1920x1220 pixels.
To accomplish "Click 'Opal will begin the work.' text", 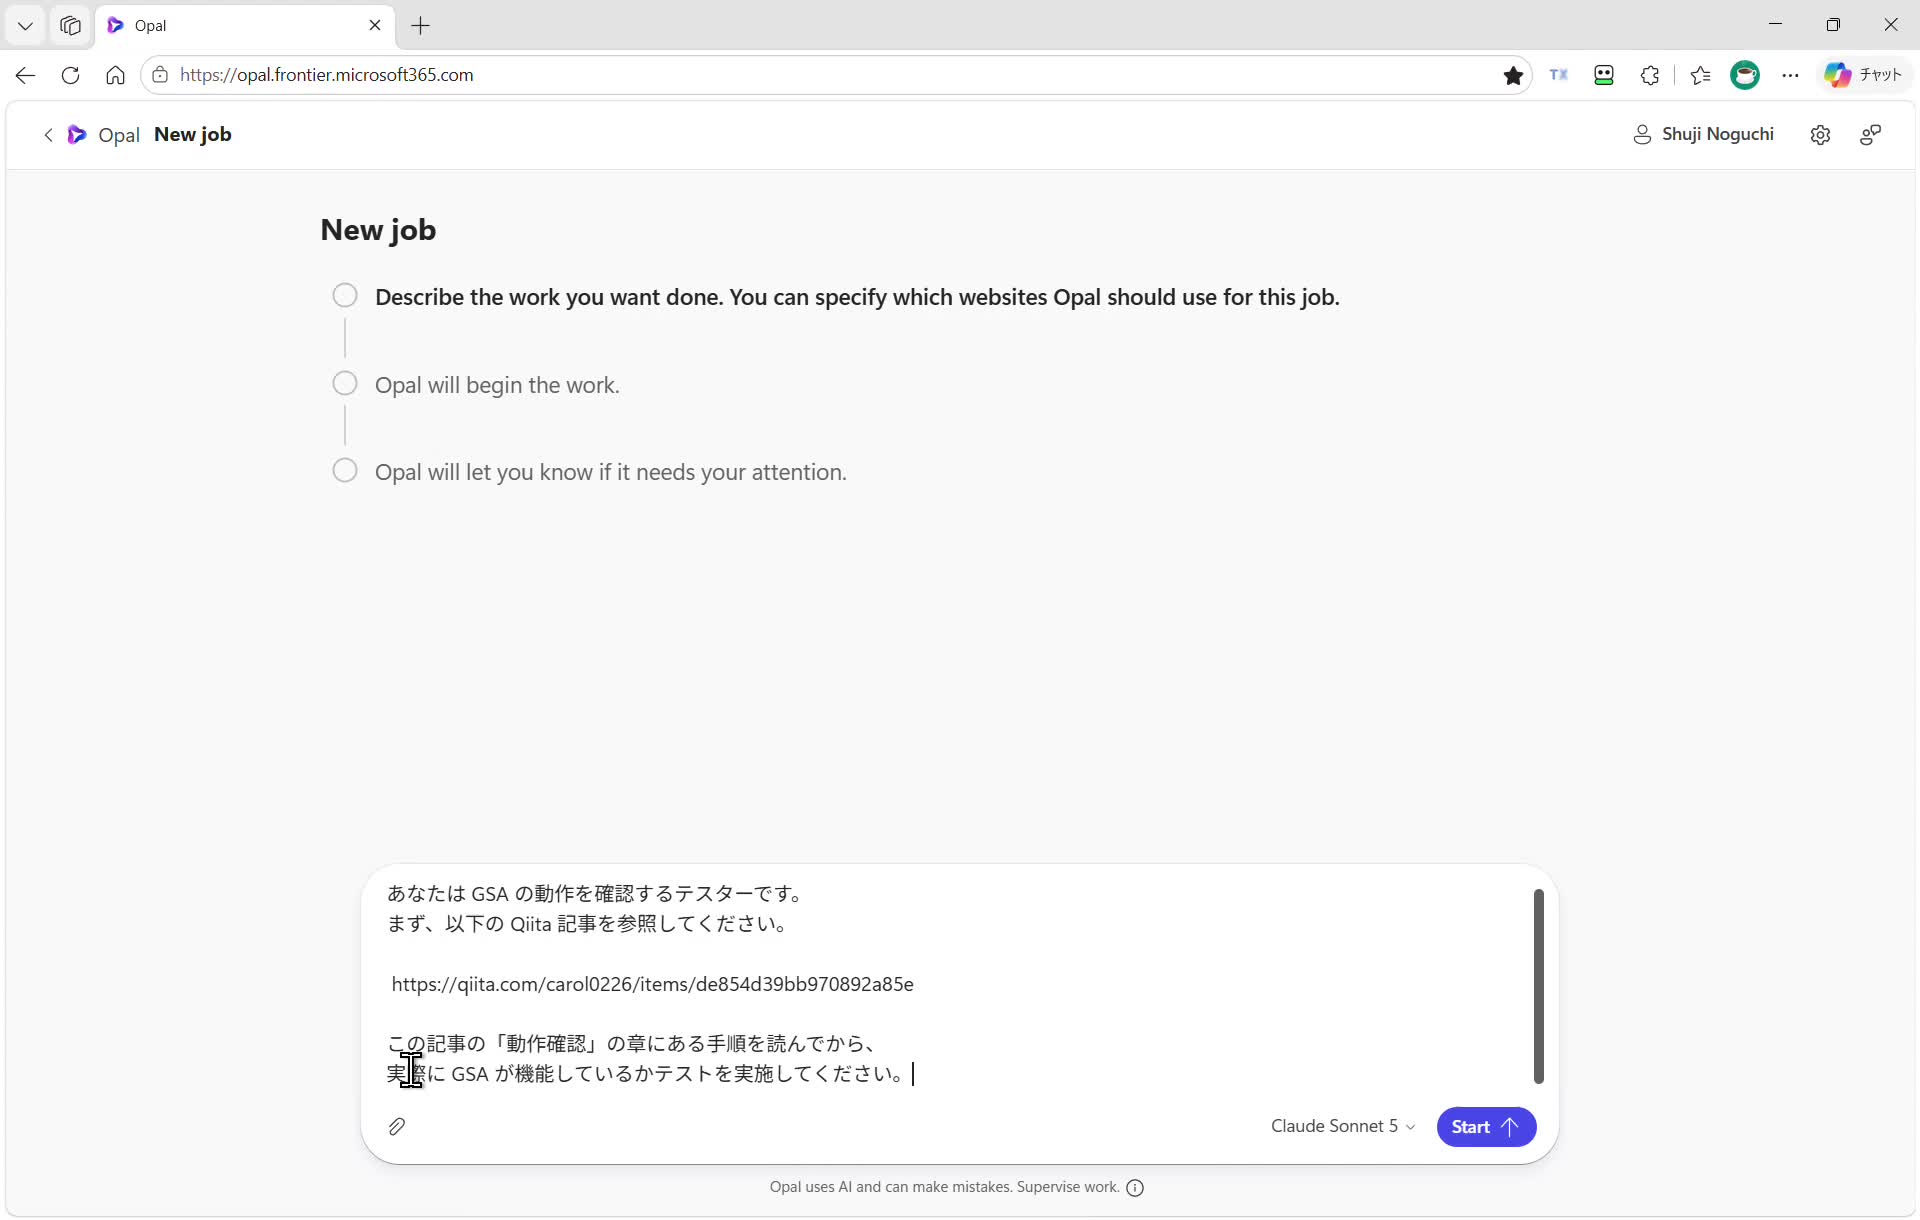I will point(497,386).
